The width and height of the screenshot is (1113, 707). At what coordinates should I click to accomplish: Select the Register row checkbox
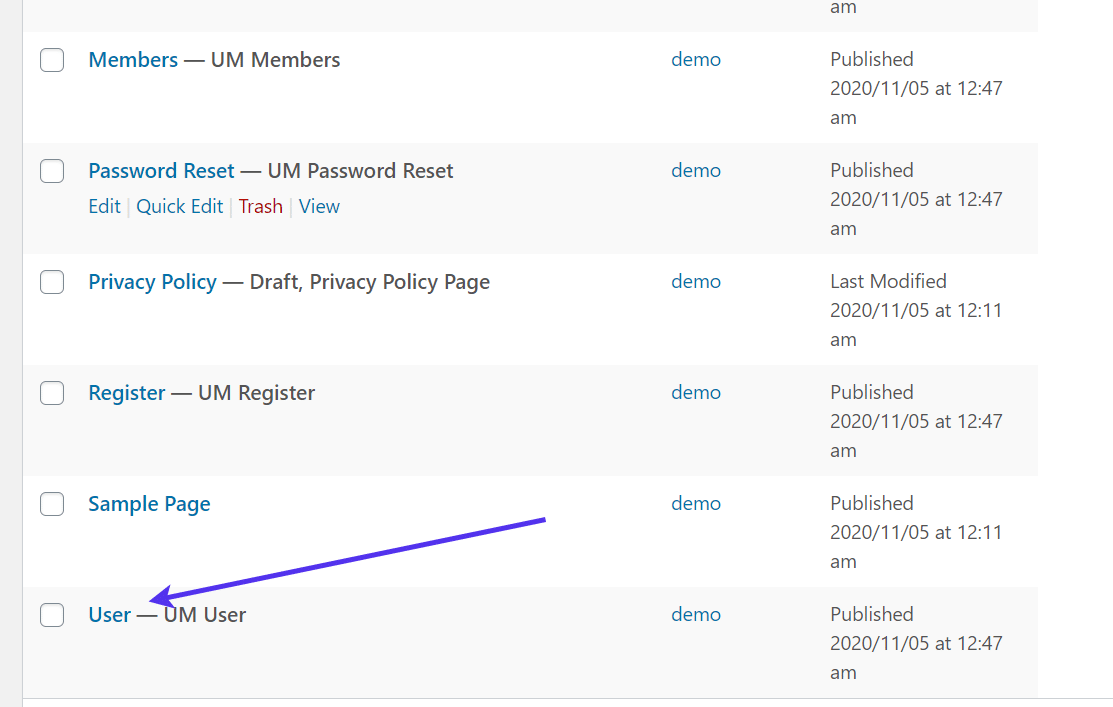[x=52, y=393]
